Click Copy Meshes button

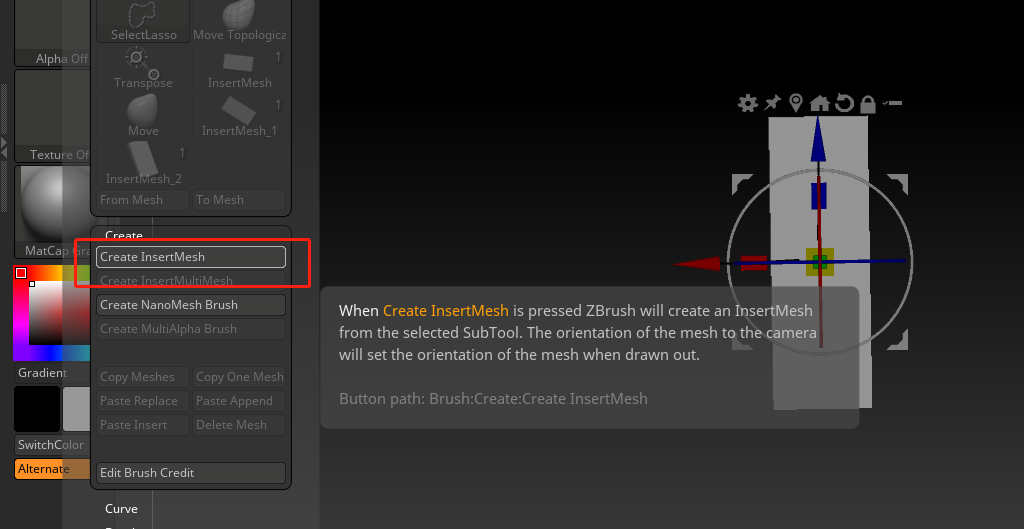click(x=143, y=377)
